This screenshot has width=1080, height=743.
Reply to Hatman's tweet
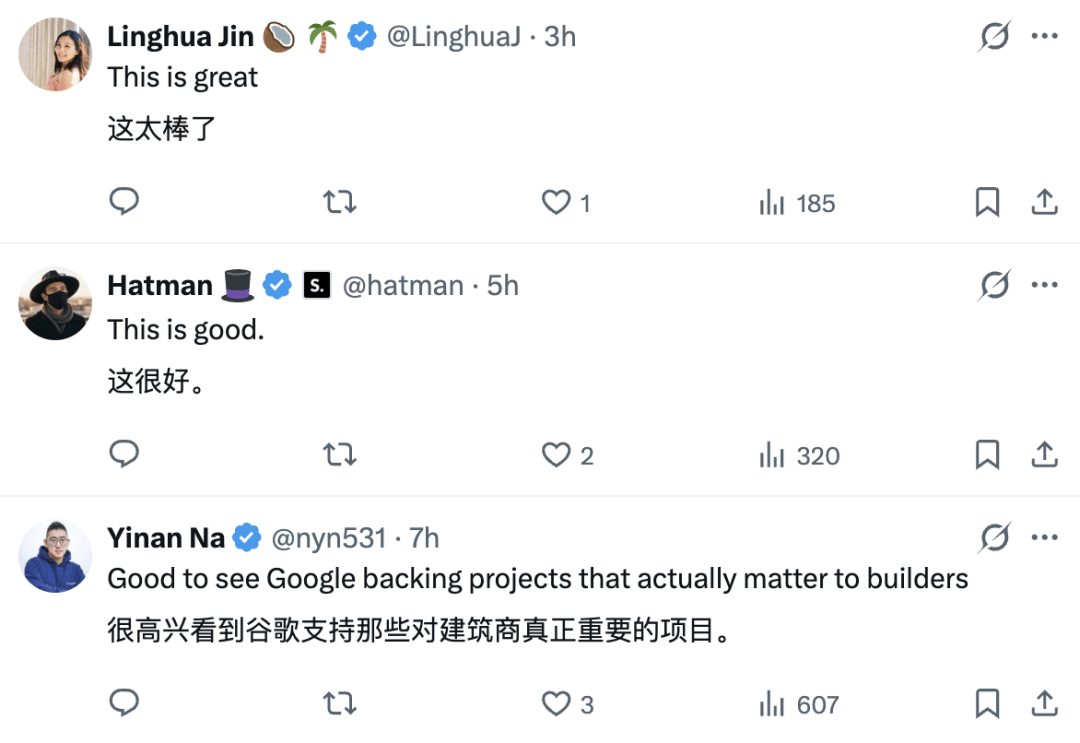(123, 456)
